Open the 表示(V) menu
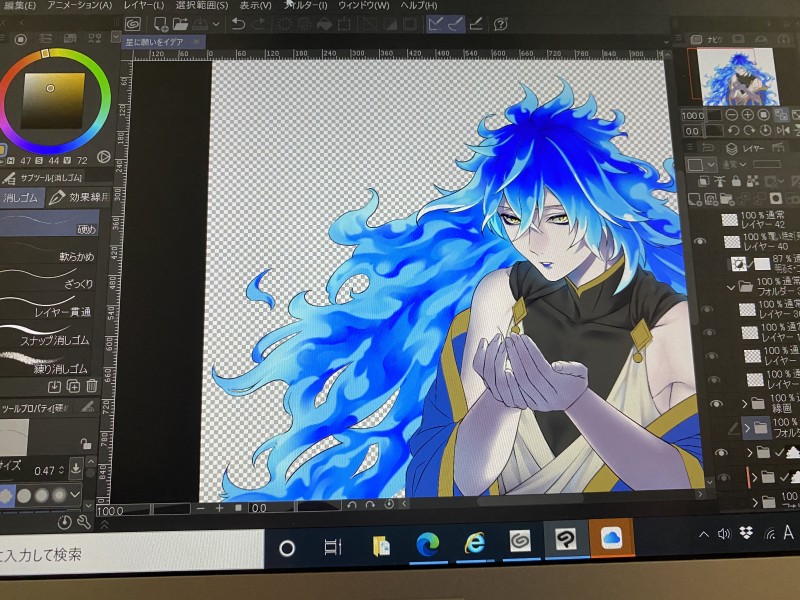Image resolution: width=800 pixels, height=600 pixels. click(255, 6)
